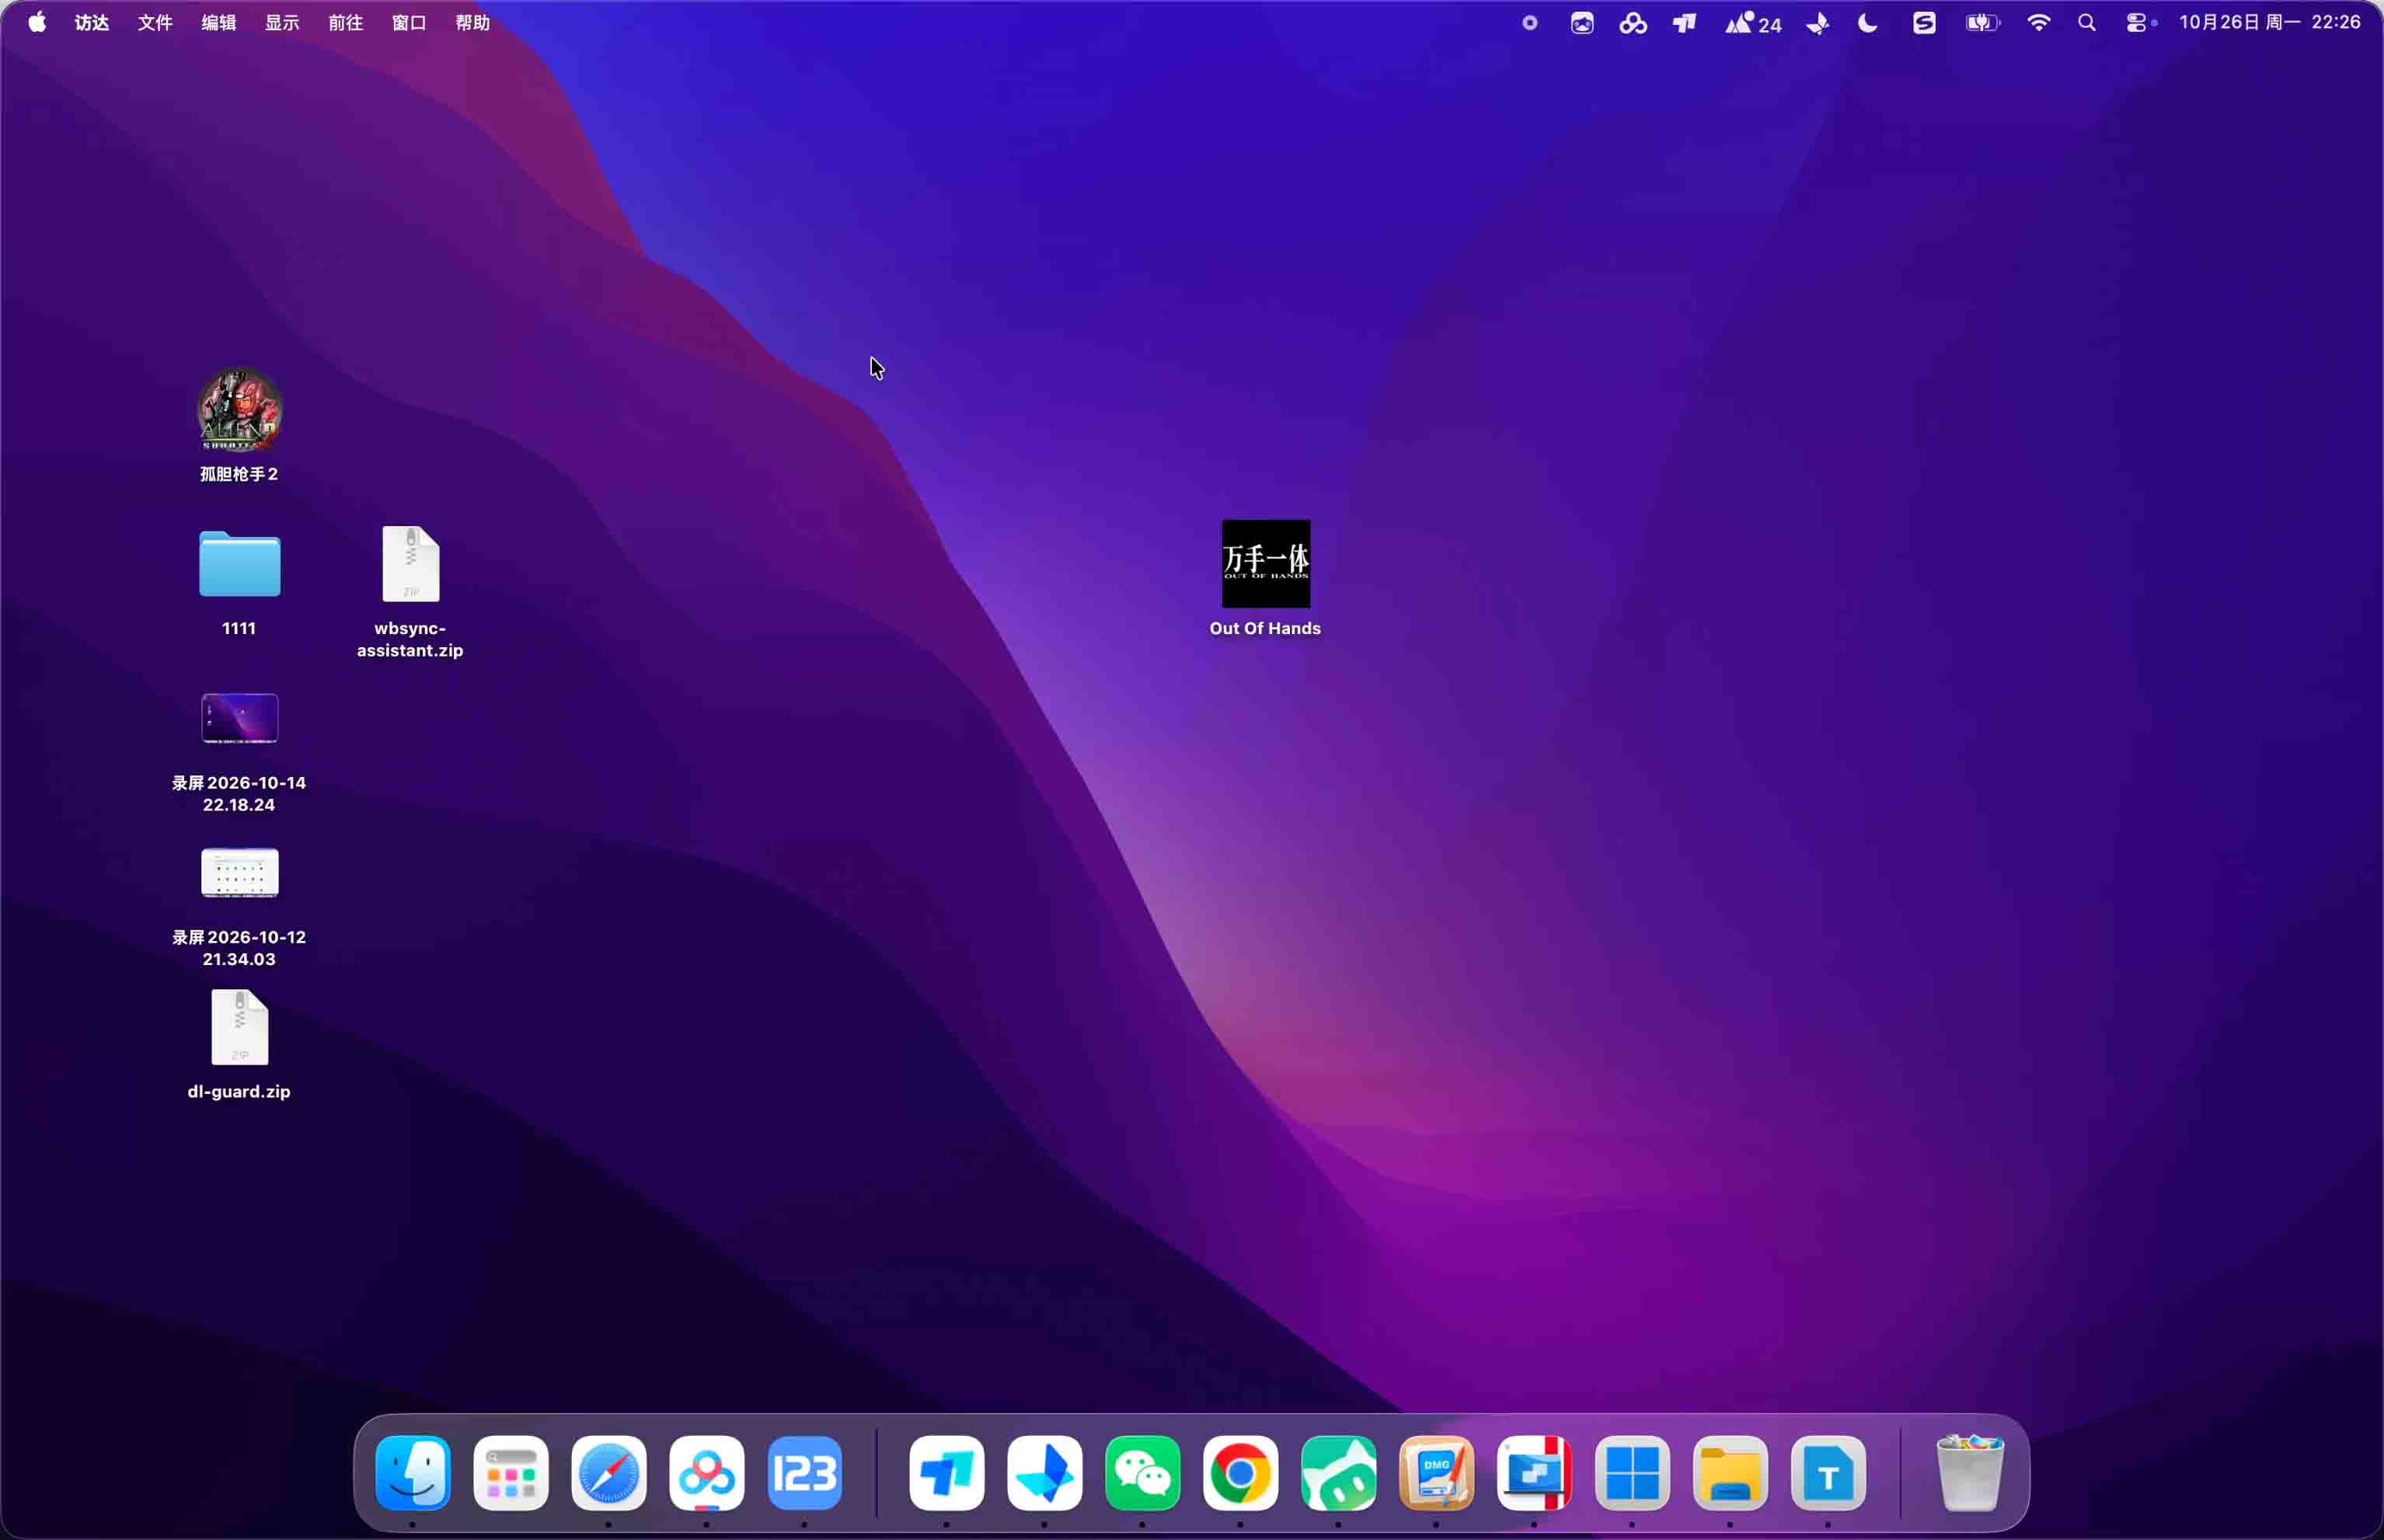This screenshot has width=2384, height=1540.
Task: Open Baidu Netdisk in the Dock
Action: pos(706,1473)
